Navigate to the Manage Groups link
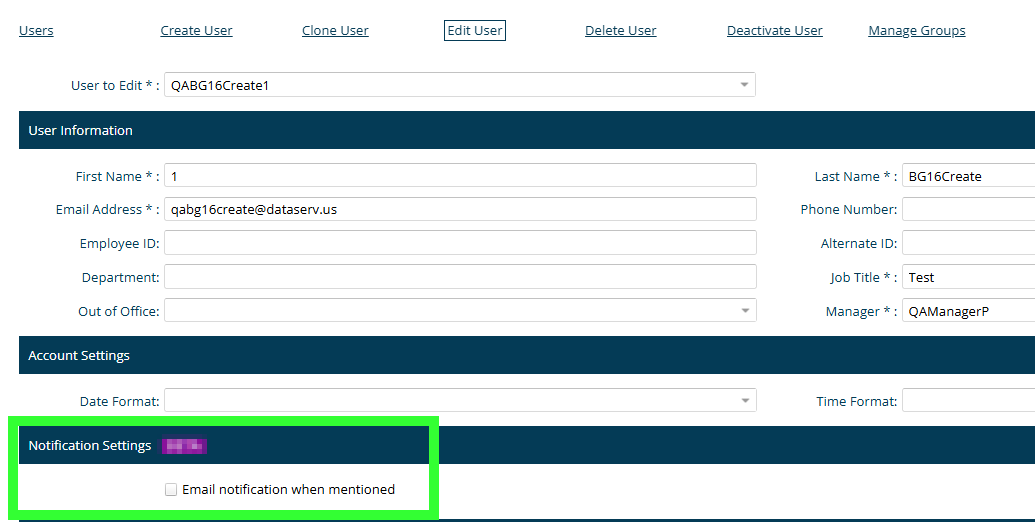1035x522 pixels. click(x=916, y=31)
